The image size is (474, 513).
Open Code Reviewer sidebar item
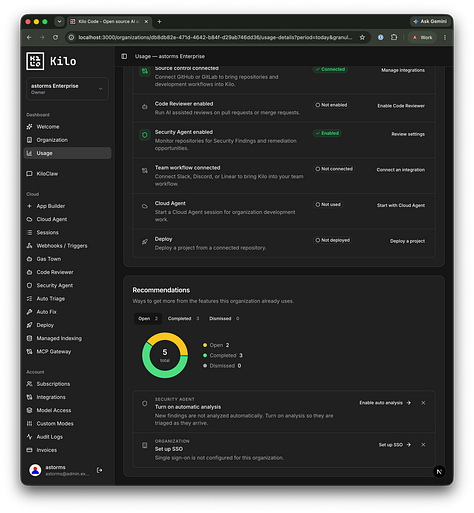[67, 272]
